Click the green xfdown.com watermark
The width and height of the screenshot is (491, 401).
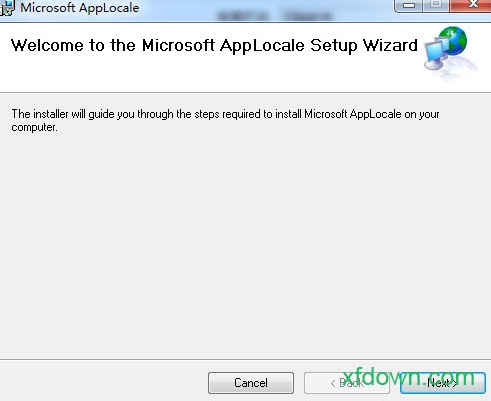point(409,377)
